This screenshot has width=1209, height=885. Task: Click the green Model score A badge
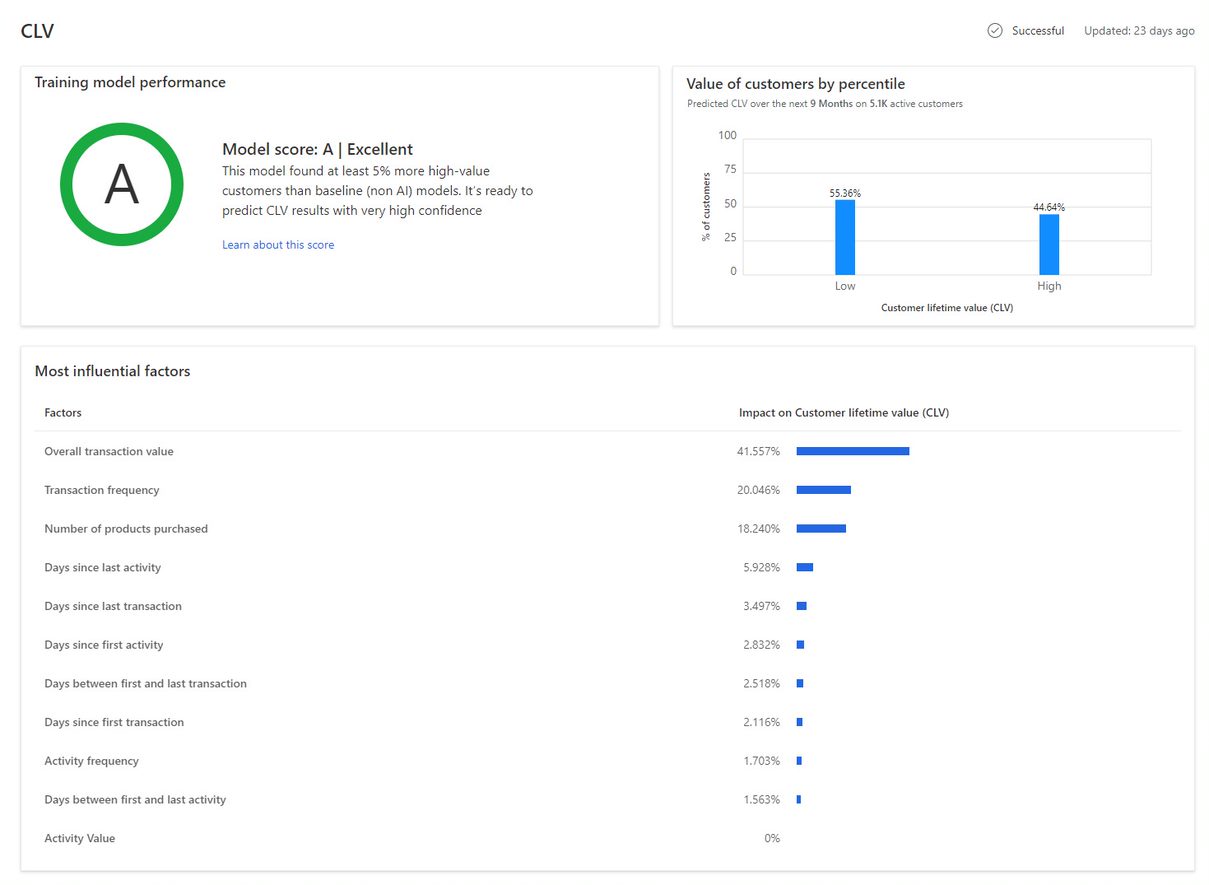(121, 184)
